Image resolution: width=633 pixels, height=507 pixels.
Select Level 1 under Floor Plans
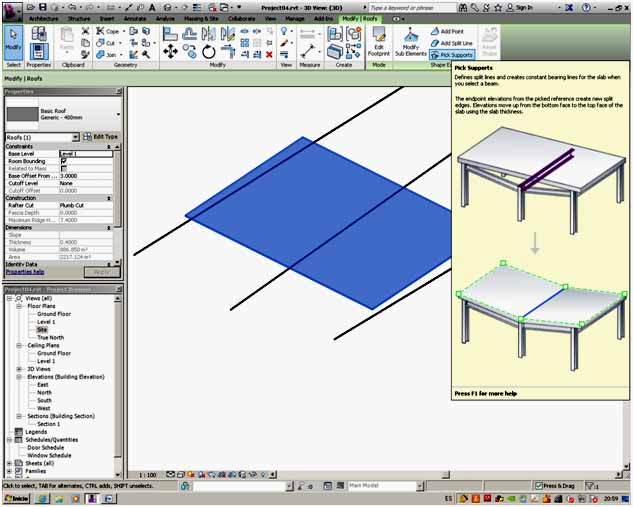46,321
